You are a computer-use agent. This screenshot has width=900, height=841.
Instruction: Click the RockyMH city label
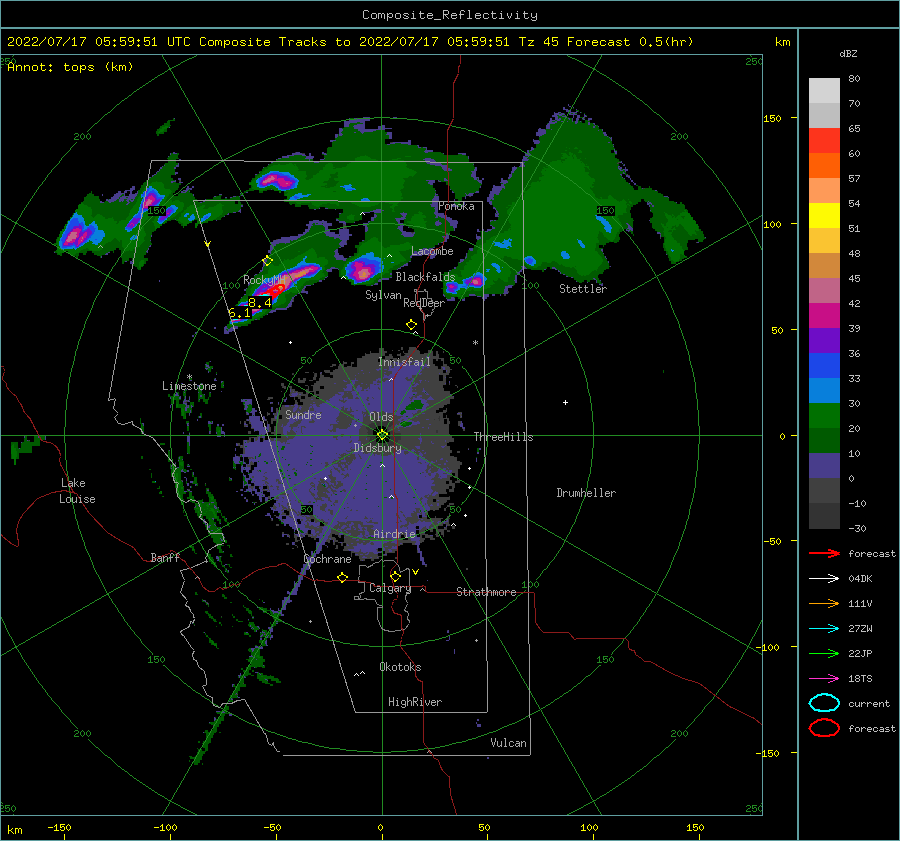click(264, 280)
